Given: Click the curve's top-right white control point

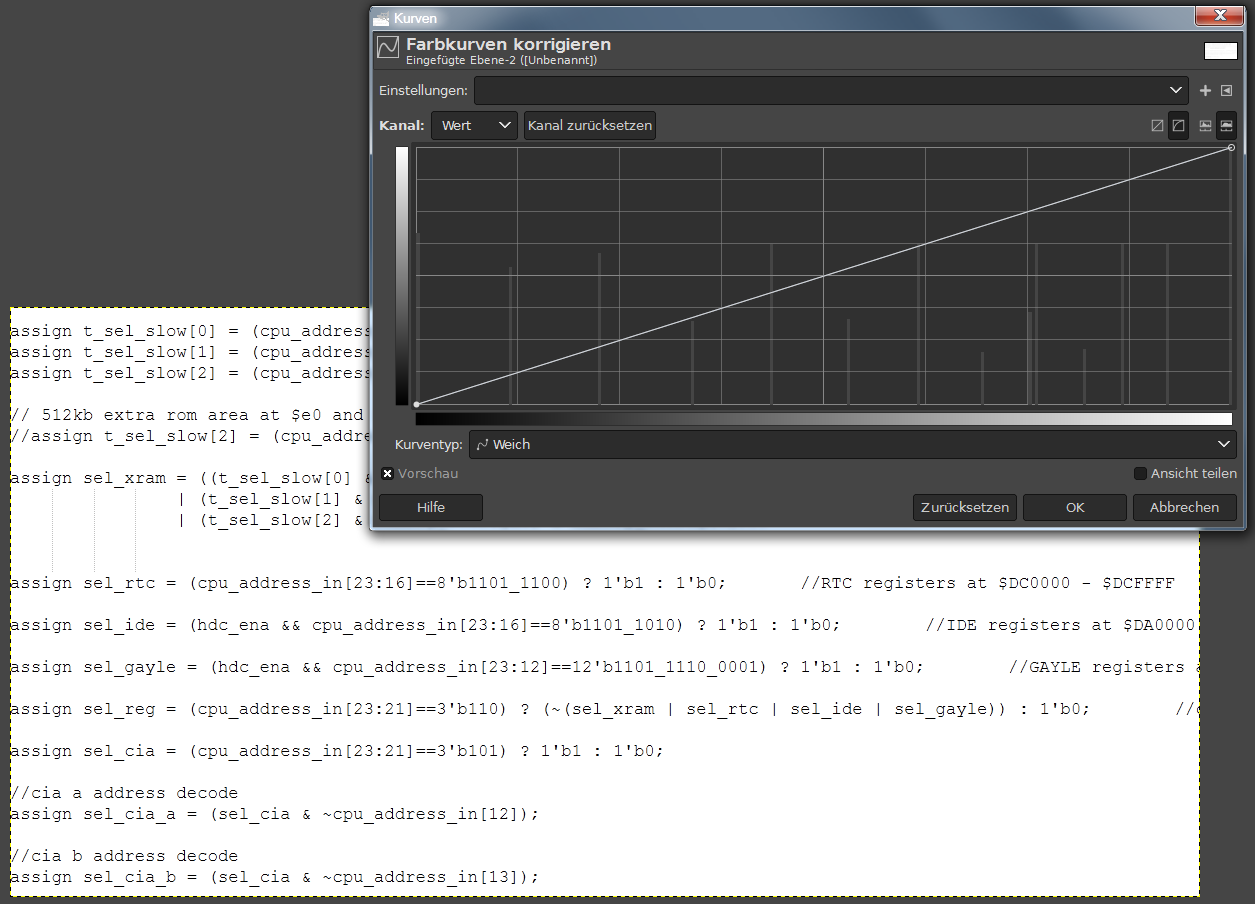Looking at the screenshot, I should pos(1231,148).
